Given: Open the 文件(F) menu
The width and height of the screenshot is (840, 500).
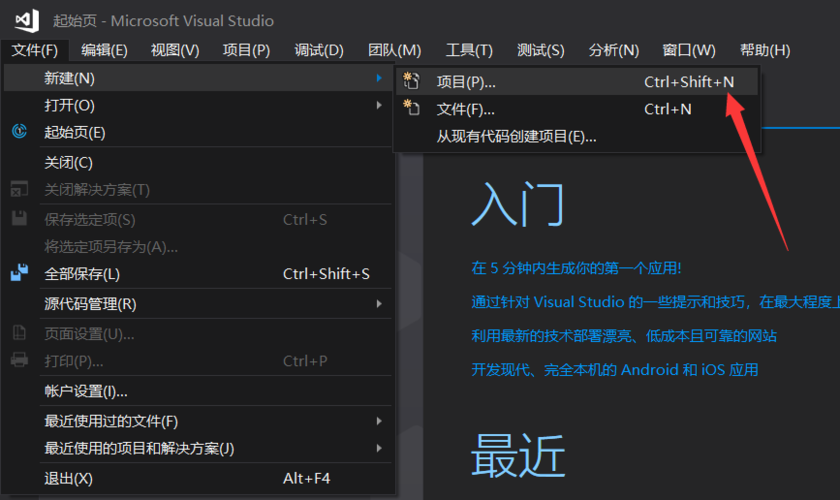Looking at the screenshot, I should point(35,50).
